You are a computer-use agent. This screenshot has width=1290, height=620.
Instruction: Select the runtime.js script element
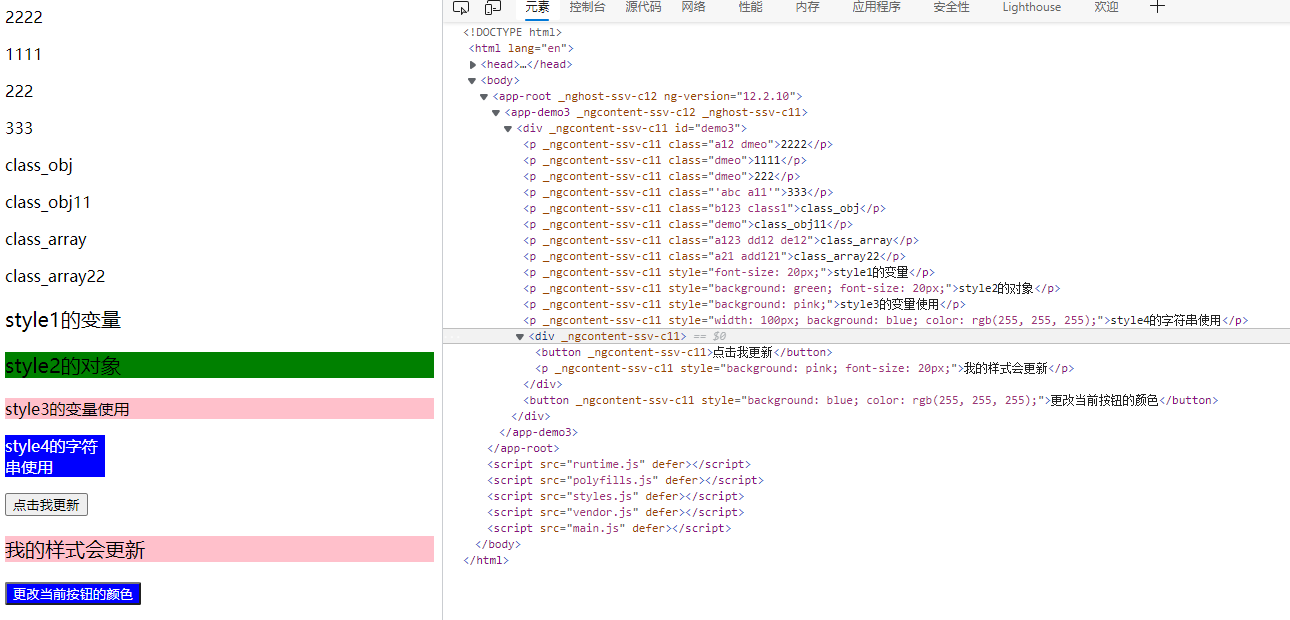tap(619, 464)
